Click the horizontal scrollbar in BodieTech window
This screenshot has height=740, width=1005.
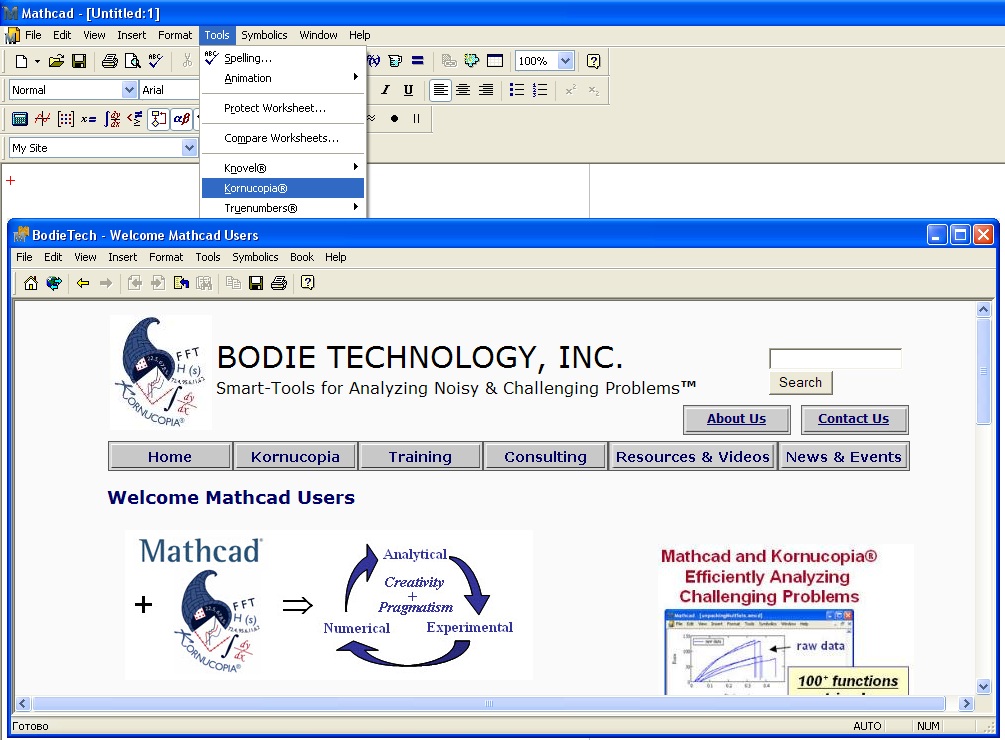[489, 703]
